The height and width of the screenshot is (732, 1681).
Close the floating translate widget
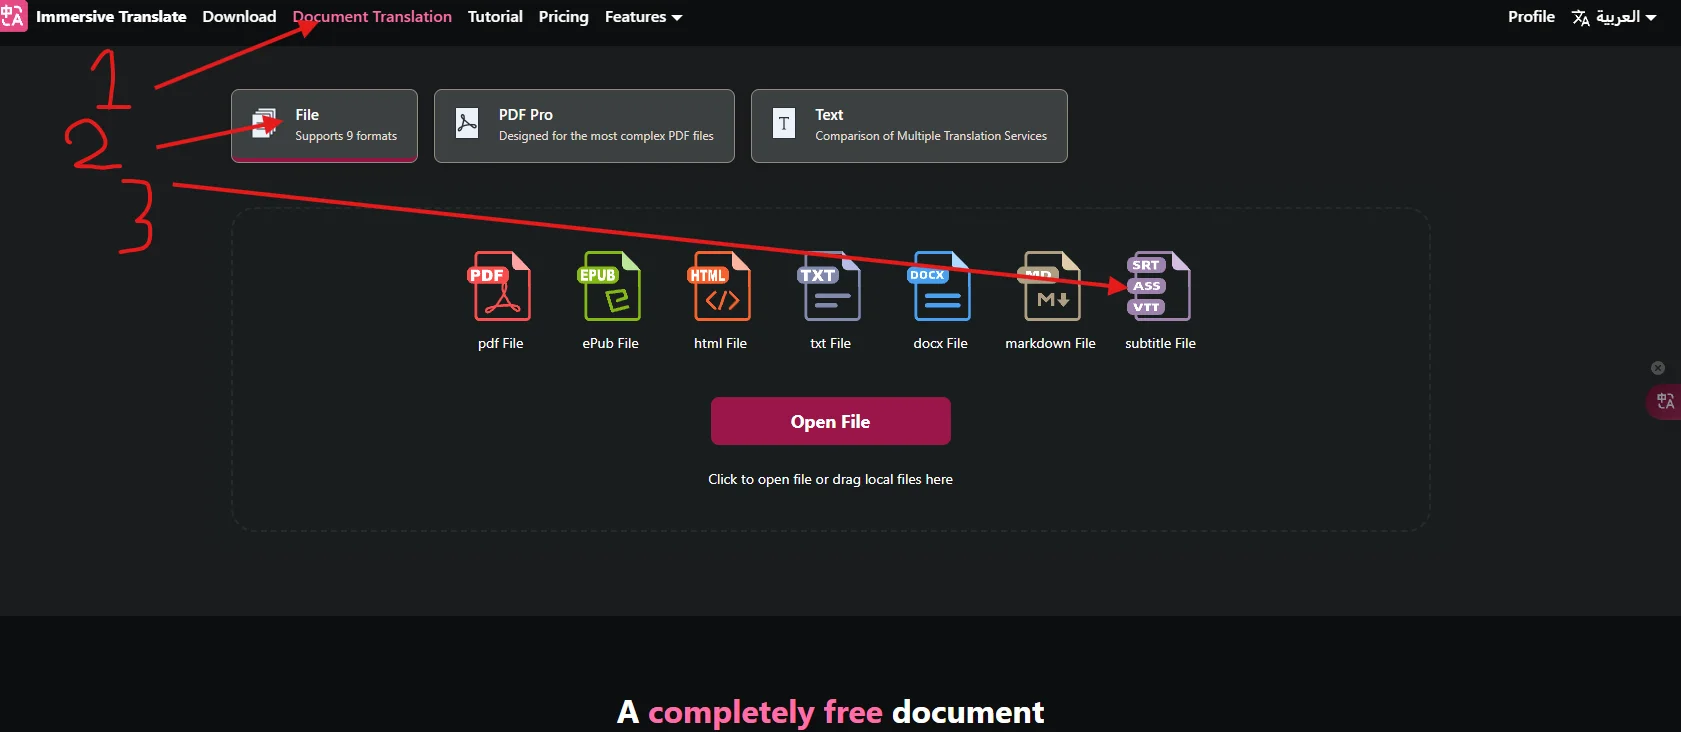click(x=1658, y=368)
